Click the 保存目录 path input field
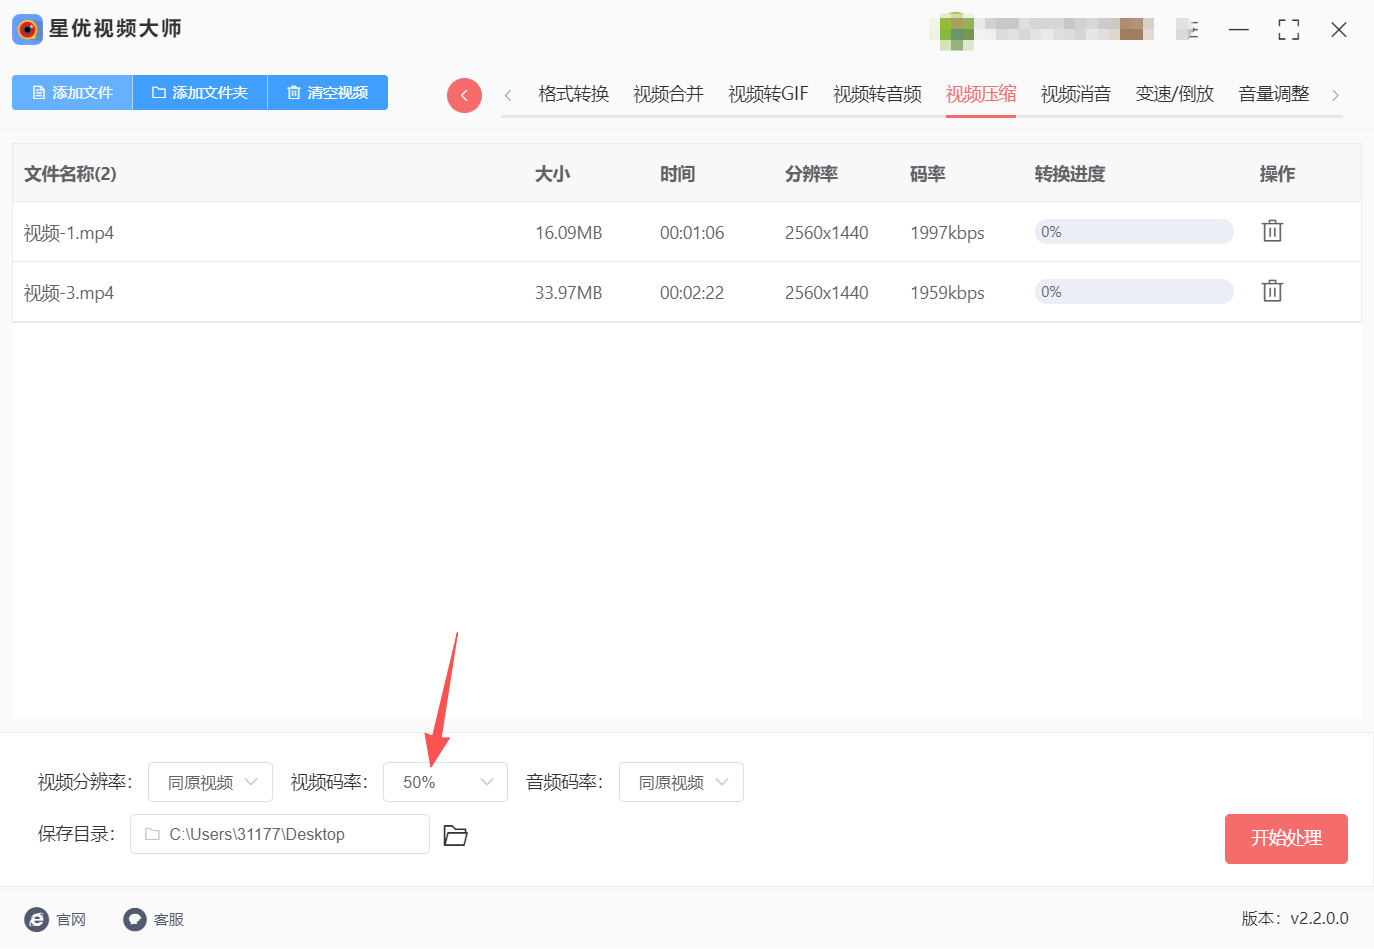 [280, 834]
